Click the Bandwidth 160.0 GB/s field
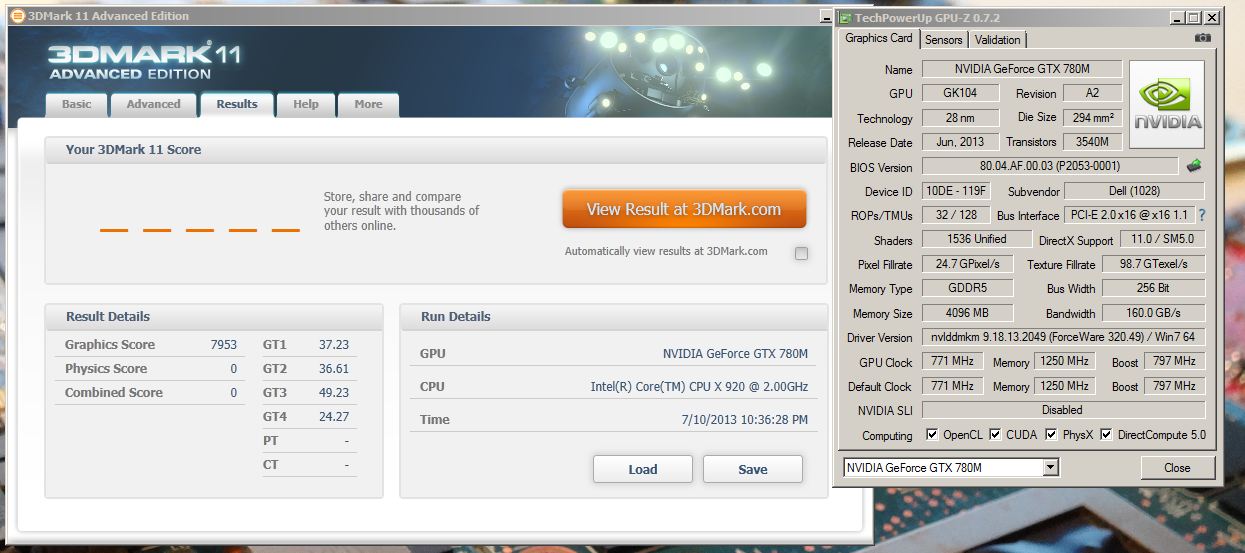The height and width of the screenshot is (553, 1245). click(1153, 313)
